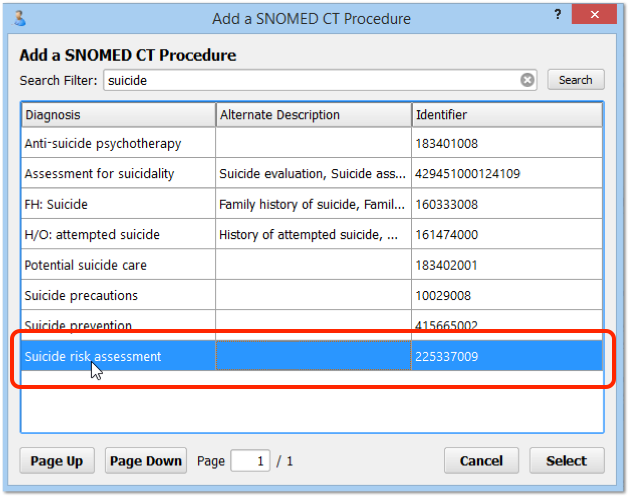Clear the search filter with the X icon

click(x=527, y=80)
